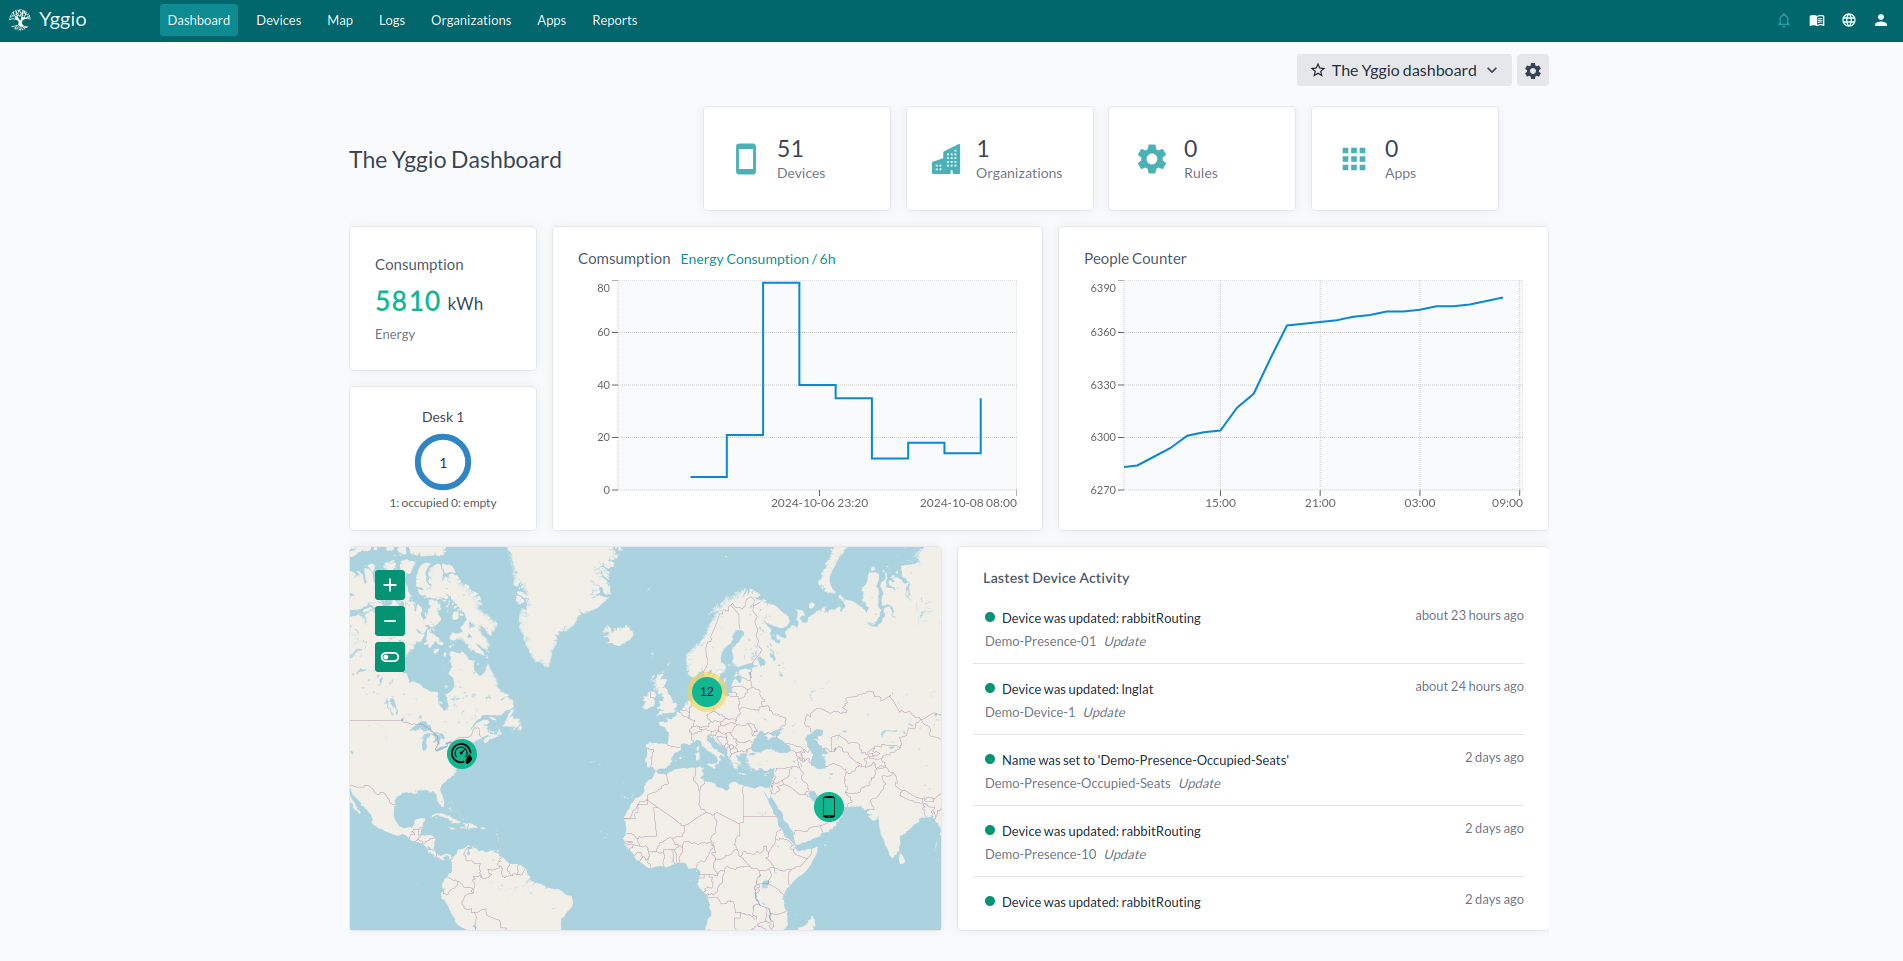Click Demo-Presence-01 device name
This screenshot has width=1903, height=961.
click(x=1040, y=641)
